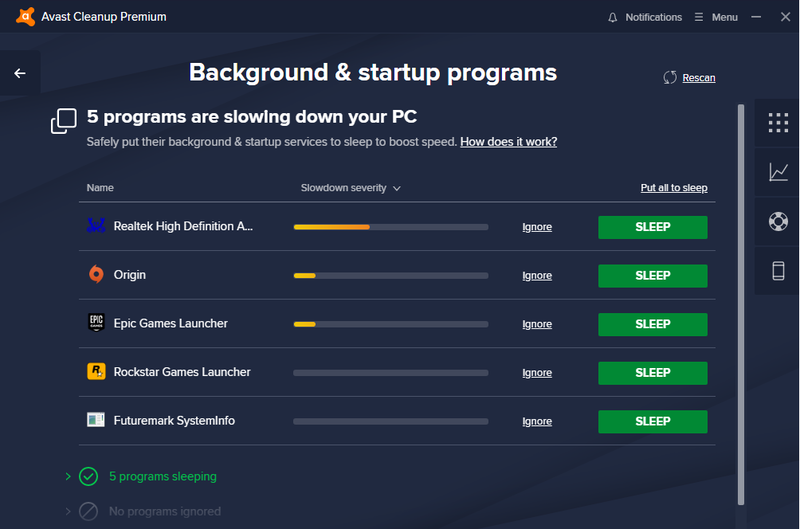Viewport: 800px width, 529px height.
Task: Open the How does it work link
Action: (508, 142)
